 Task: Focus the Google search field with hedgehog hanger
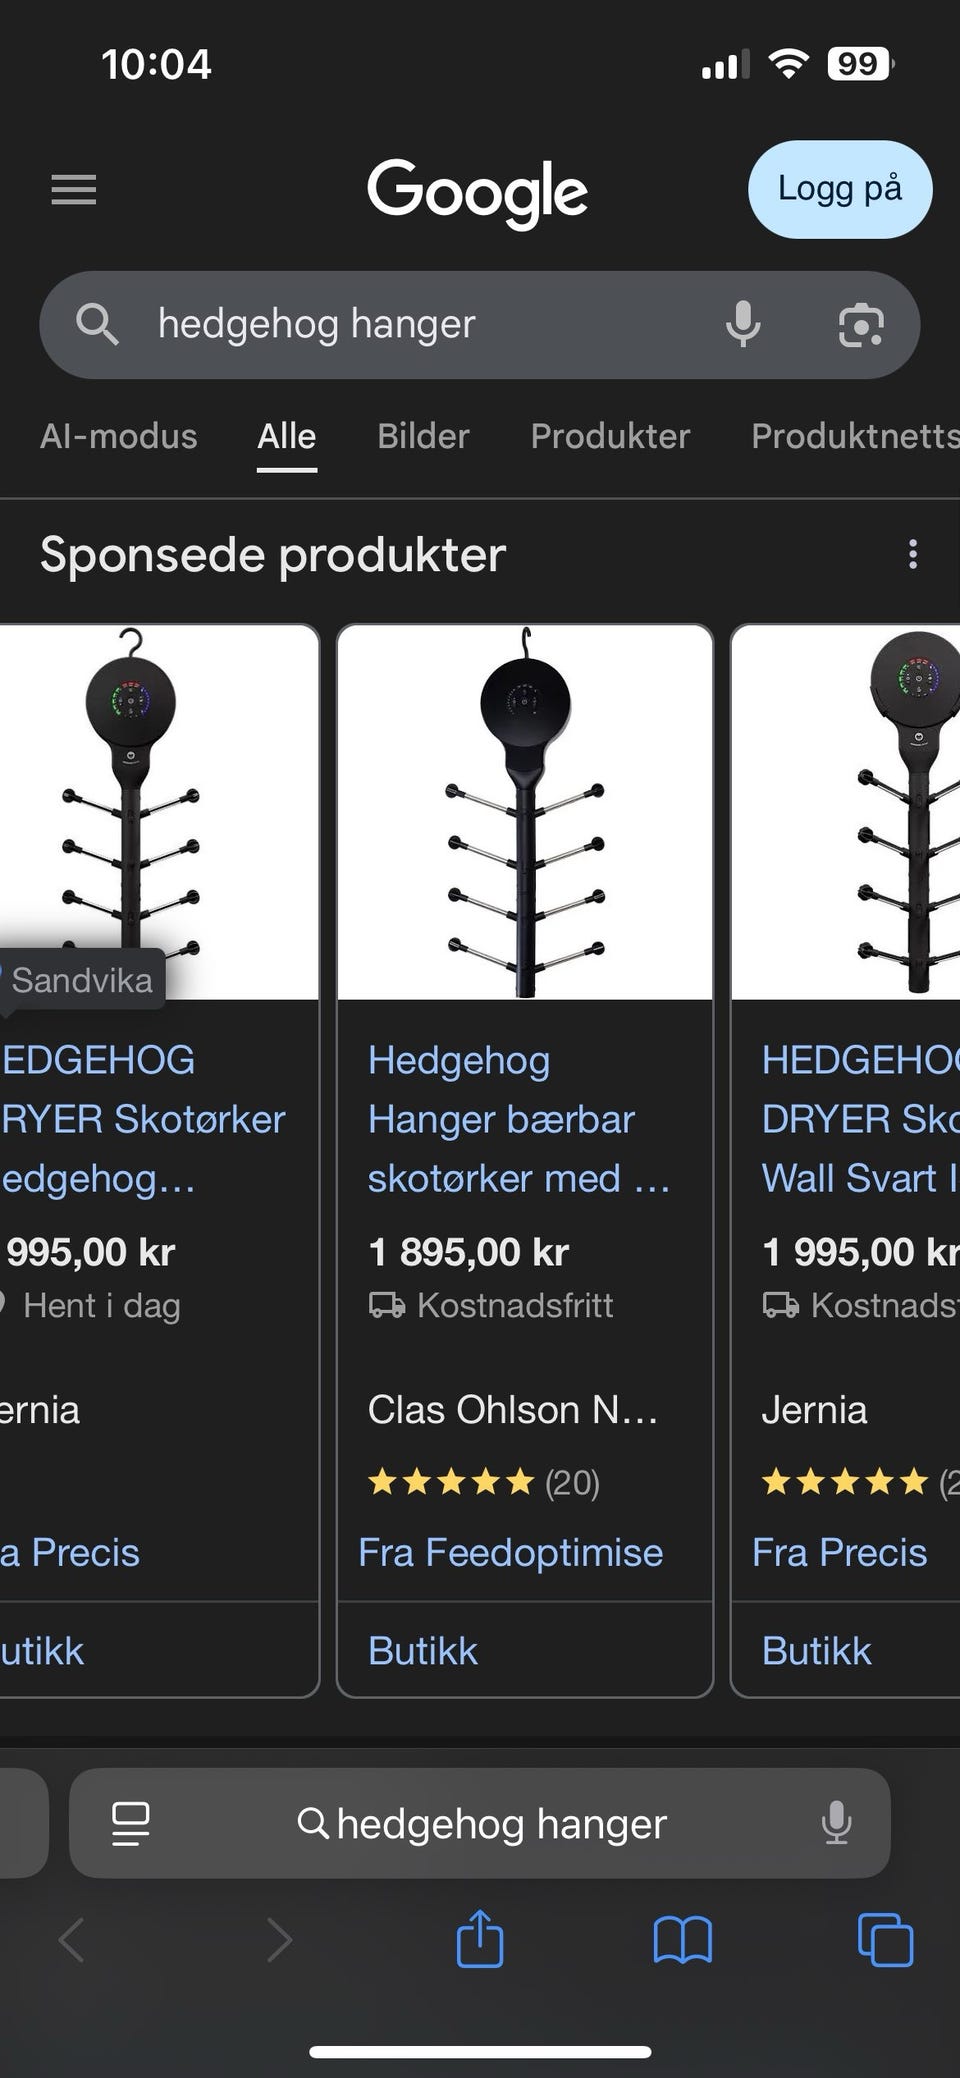[420, 325]
